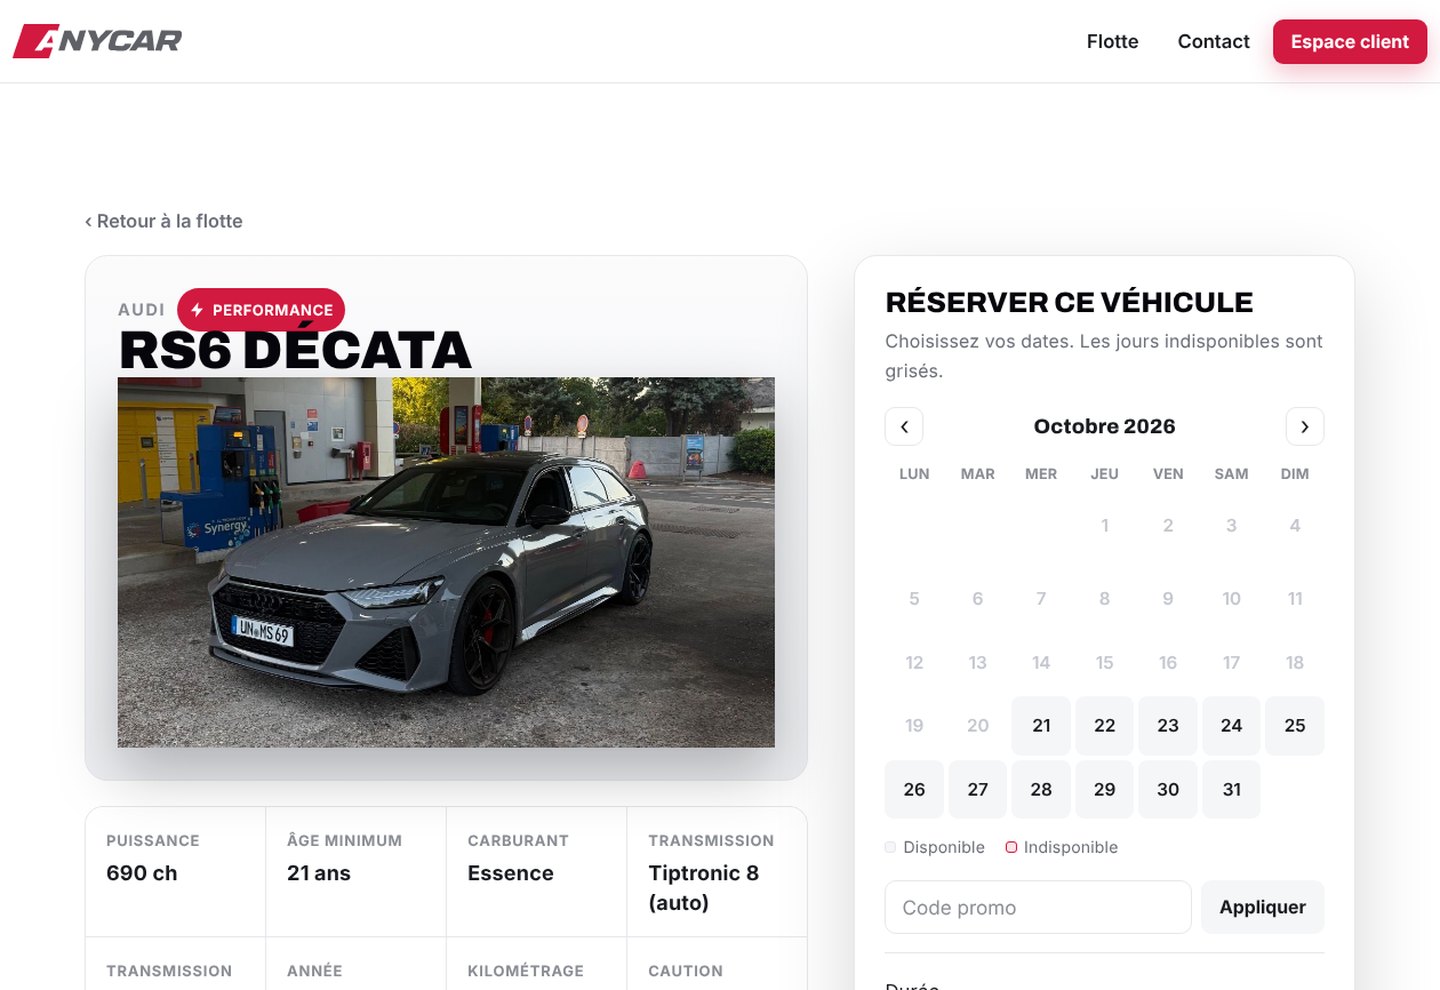Screen dimensions: 1440x990
Task: Go to next month in calendar
Action: 1305,427
